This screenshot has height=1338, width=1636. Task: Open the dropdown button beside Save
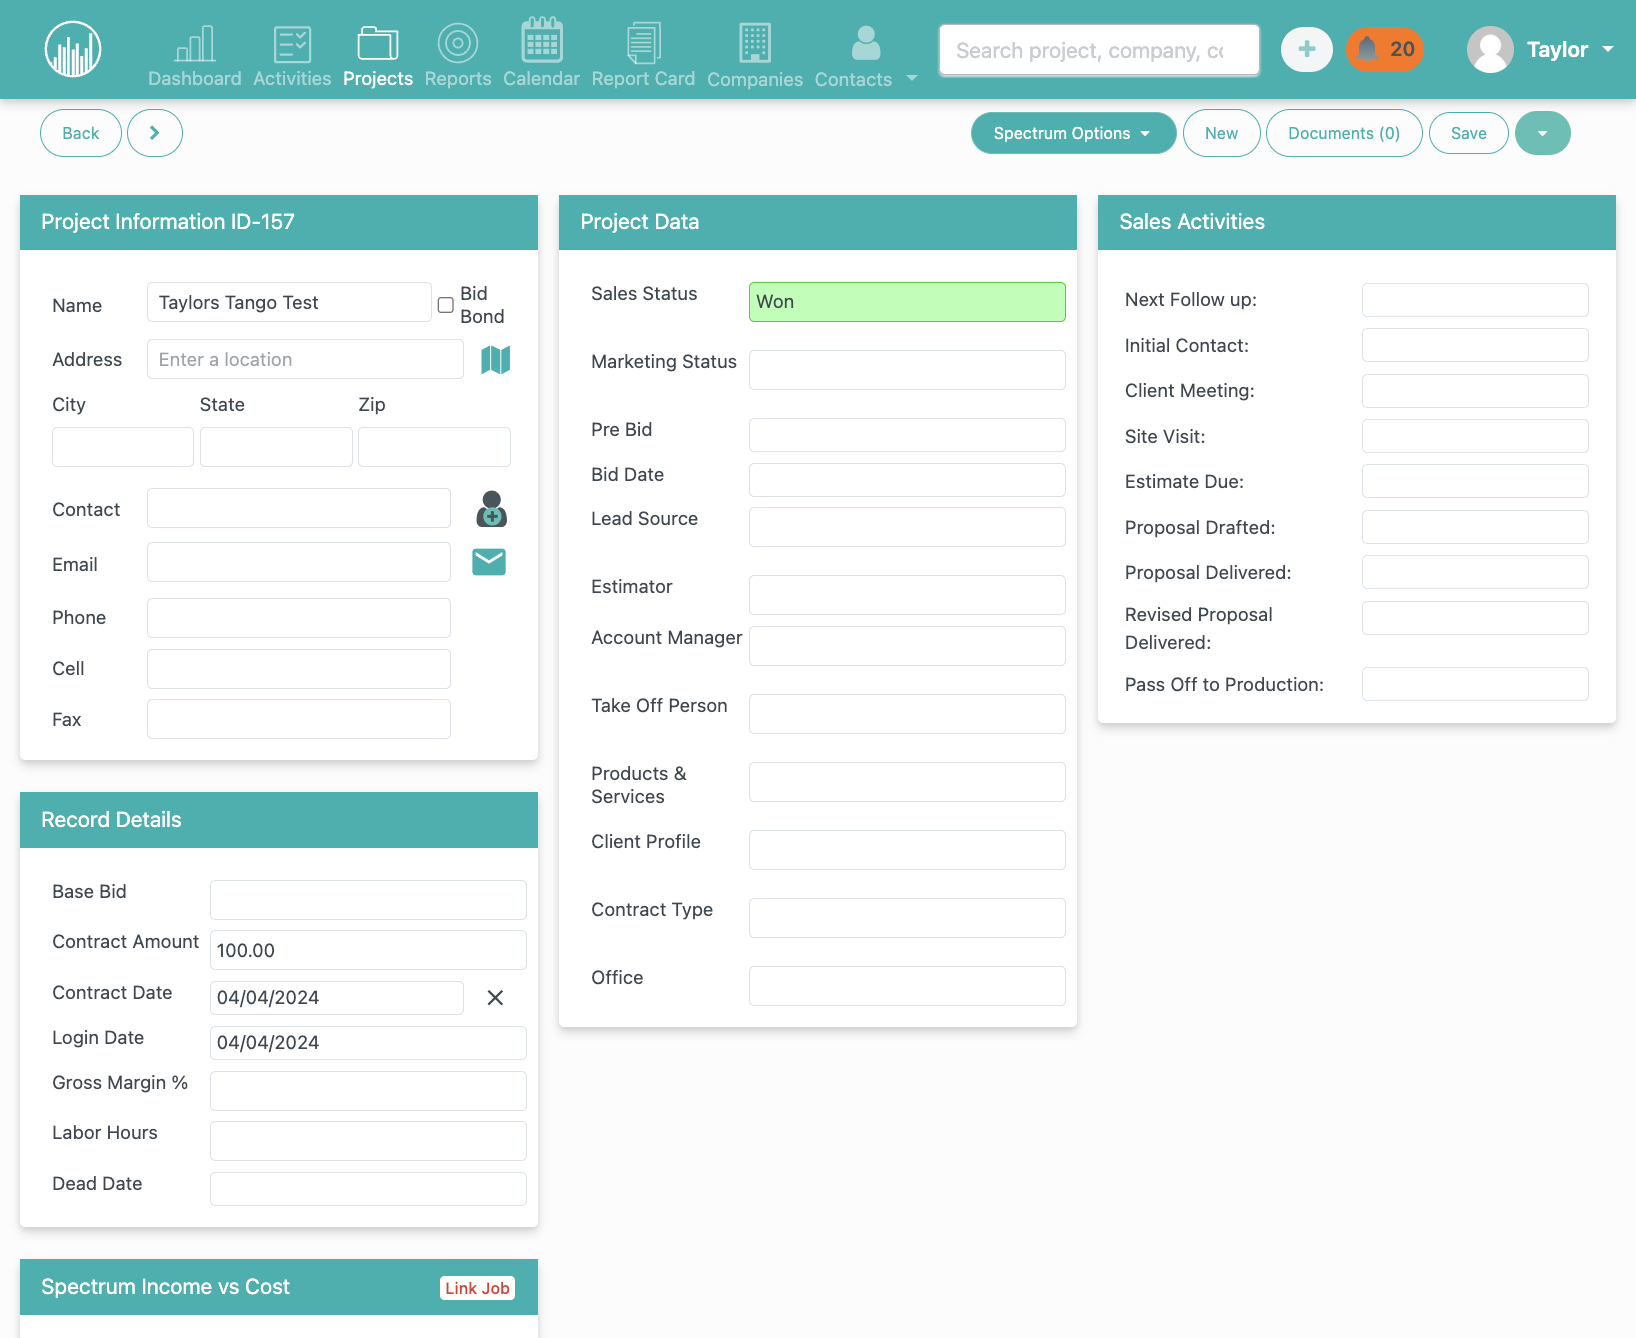(1543, 133)
